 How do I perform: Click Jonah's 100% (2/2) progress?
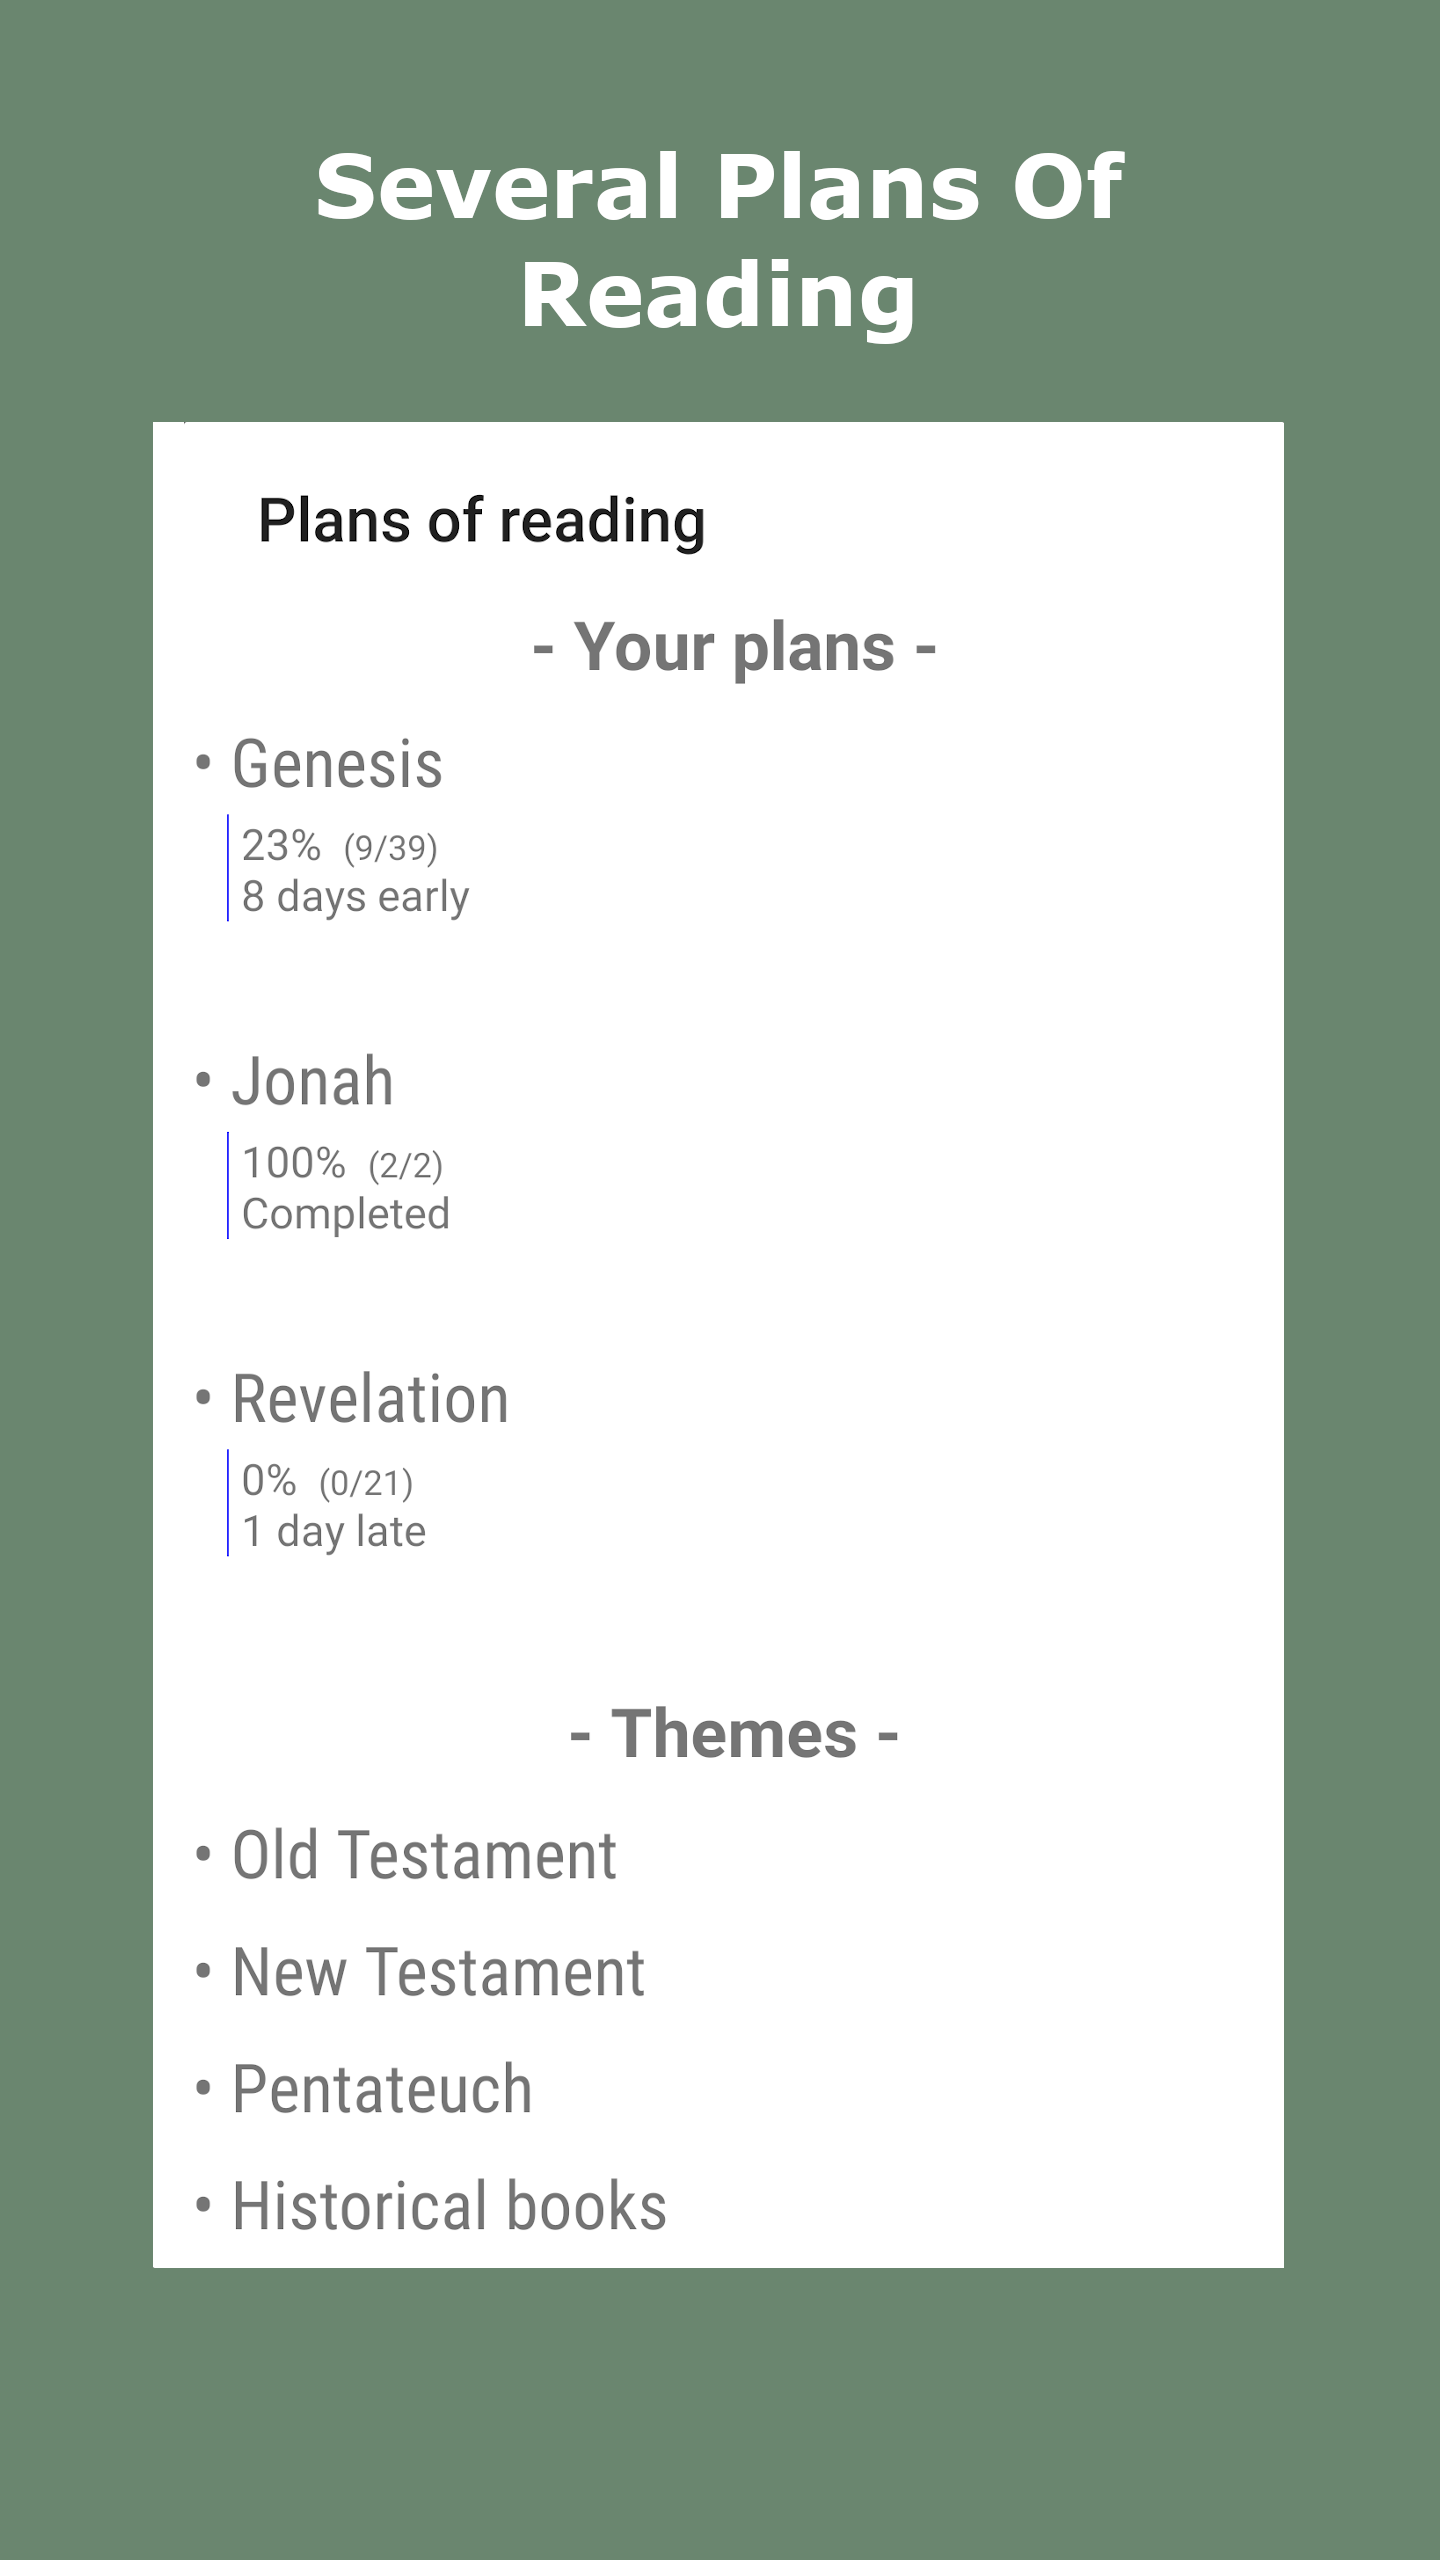[342, 1164]
